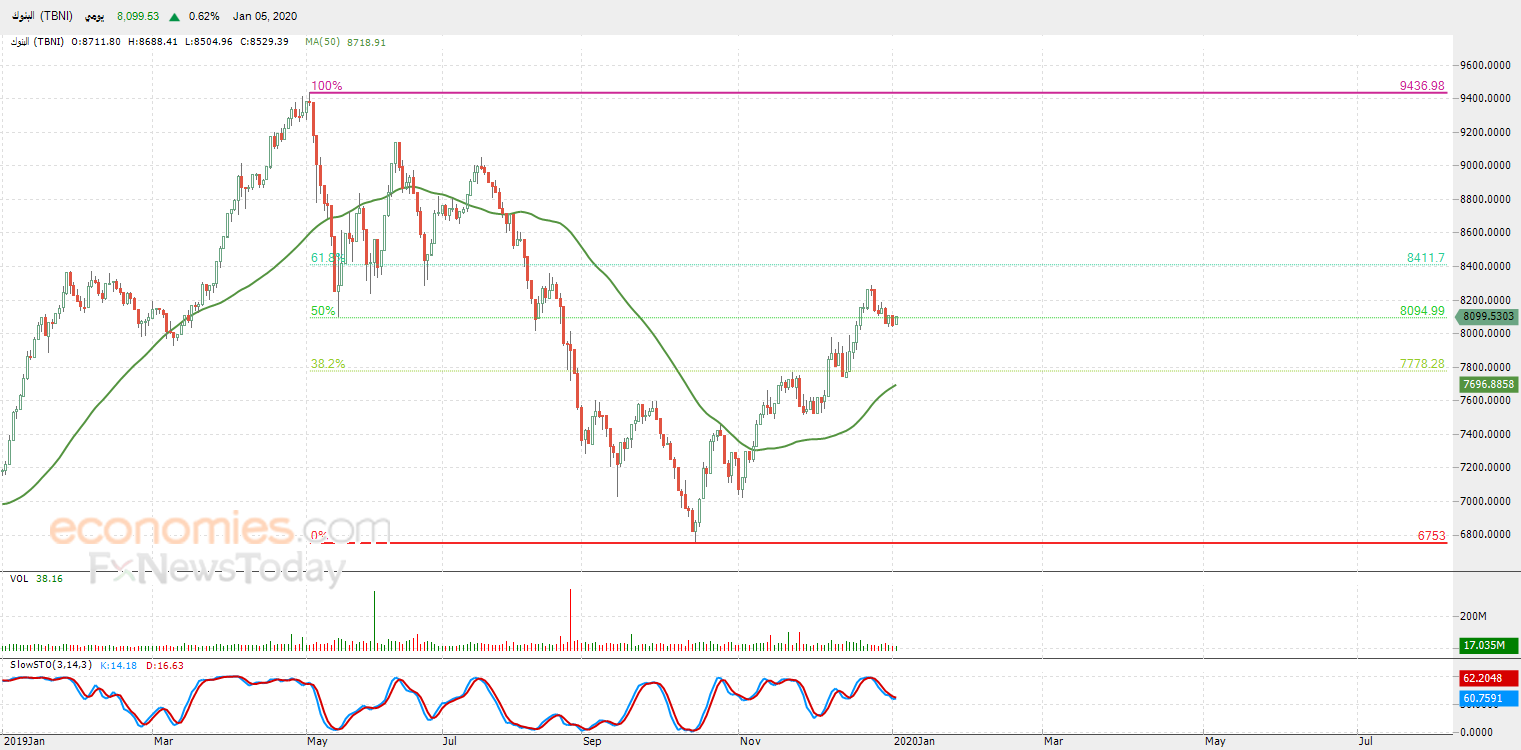Click the 6753 Fibonacci price label
1521x750 pixels.
click(1432, 536)
